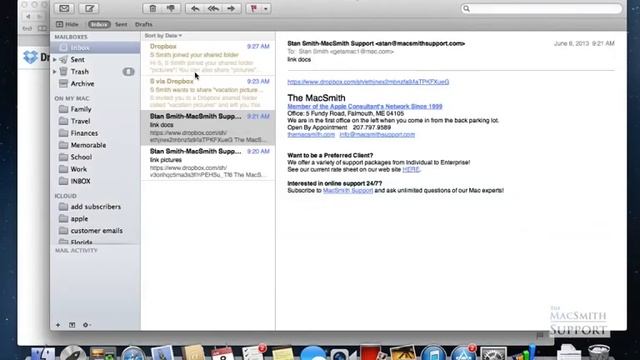The width and height of the screenshot is (640, 360).
Task: Open the Family folder
Action: 81,109
